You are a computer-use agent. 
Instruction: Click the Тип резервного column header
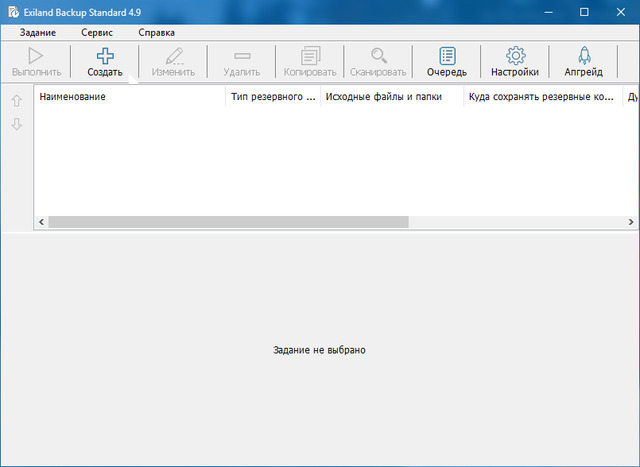tap(273, 97)
